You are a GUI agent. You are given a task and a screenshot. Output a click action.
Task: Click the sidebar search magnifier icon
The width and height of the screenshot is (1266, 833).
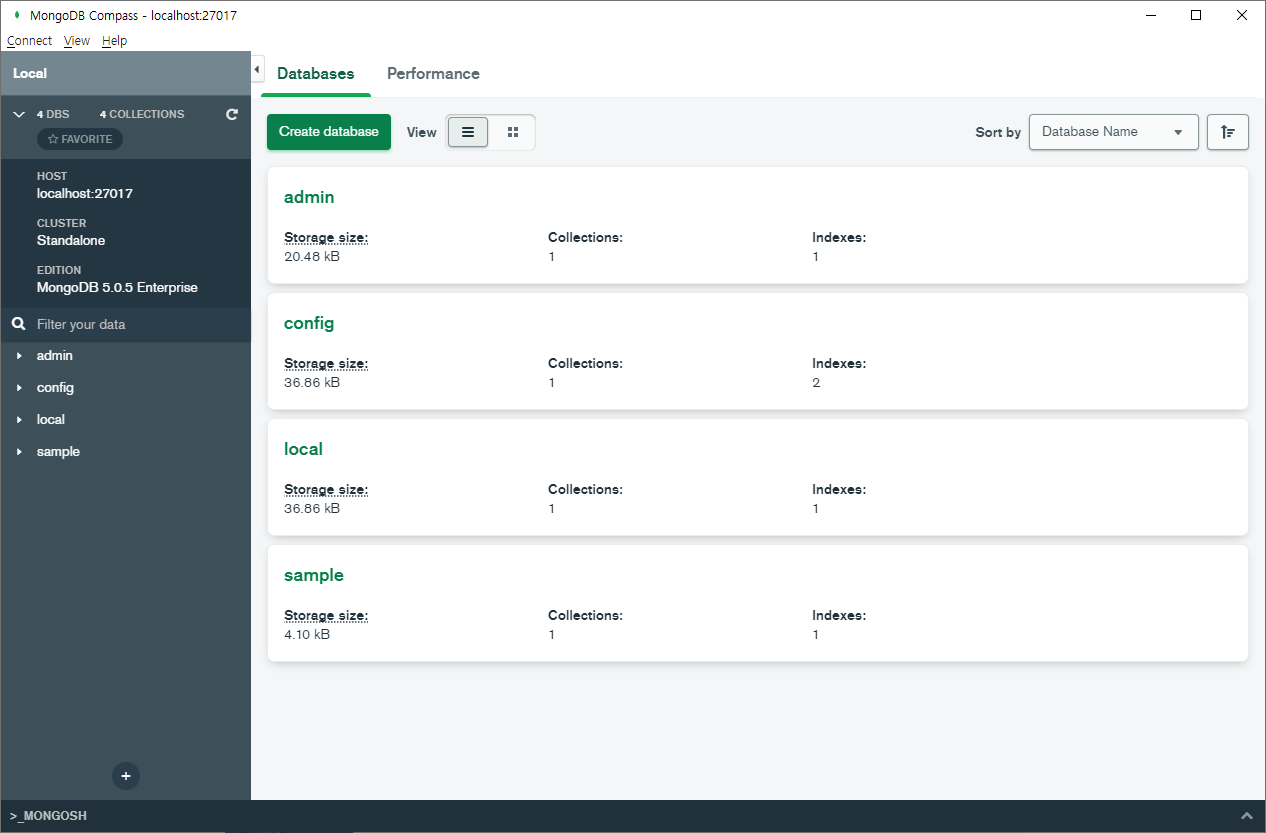tap(18, 325)
